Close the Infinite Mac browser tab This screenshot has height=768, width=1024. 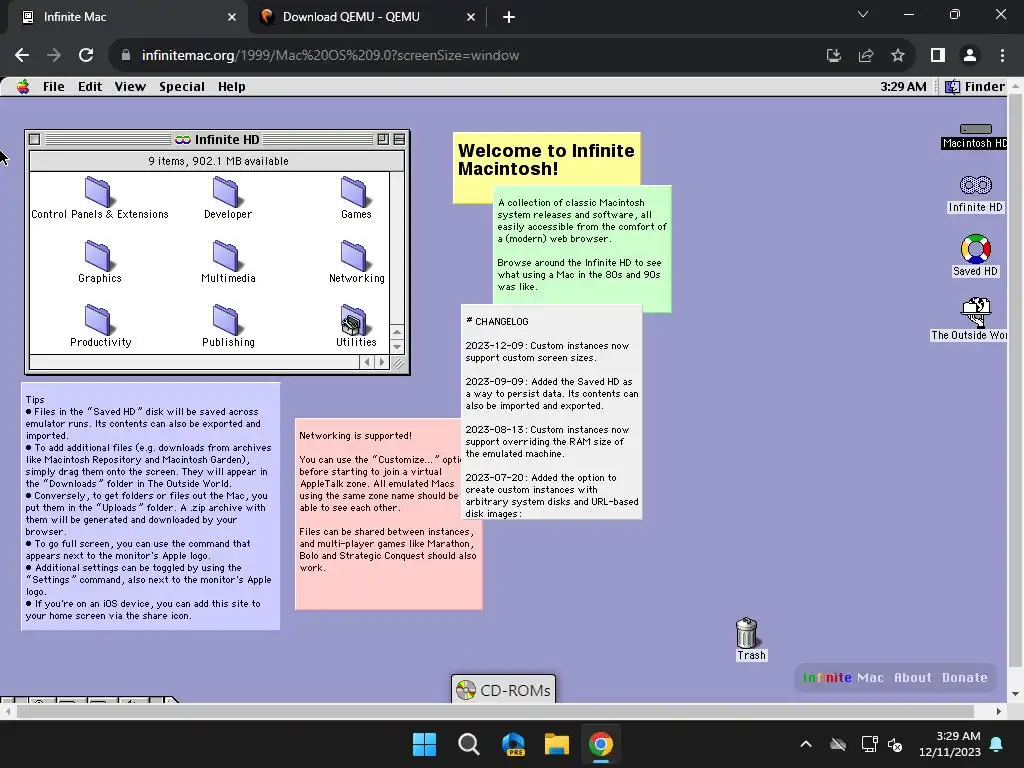[x=232, y=17]
